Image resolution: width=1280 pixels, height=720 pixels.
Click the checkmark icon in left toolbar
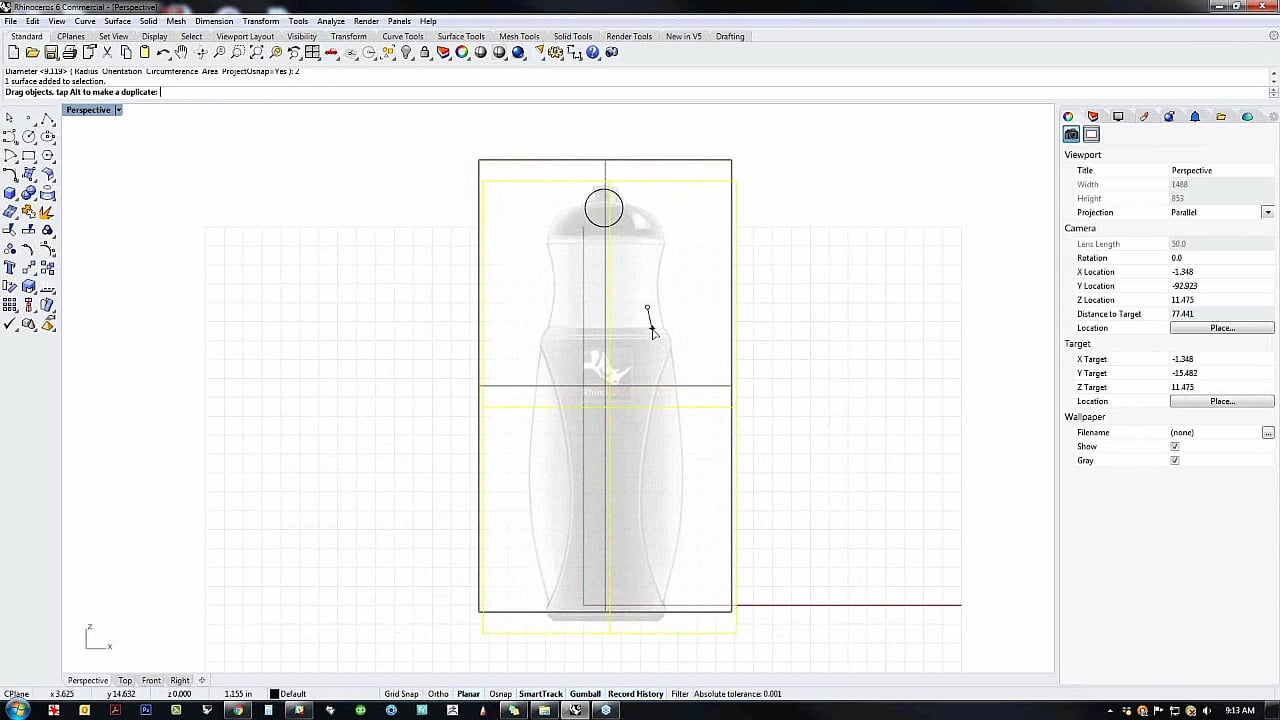10,324
